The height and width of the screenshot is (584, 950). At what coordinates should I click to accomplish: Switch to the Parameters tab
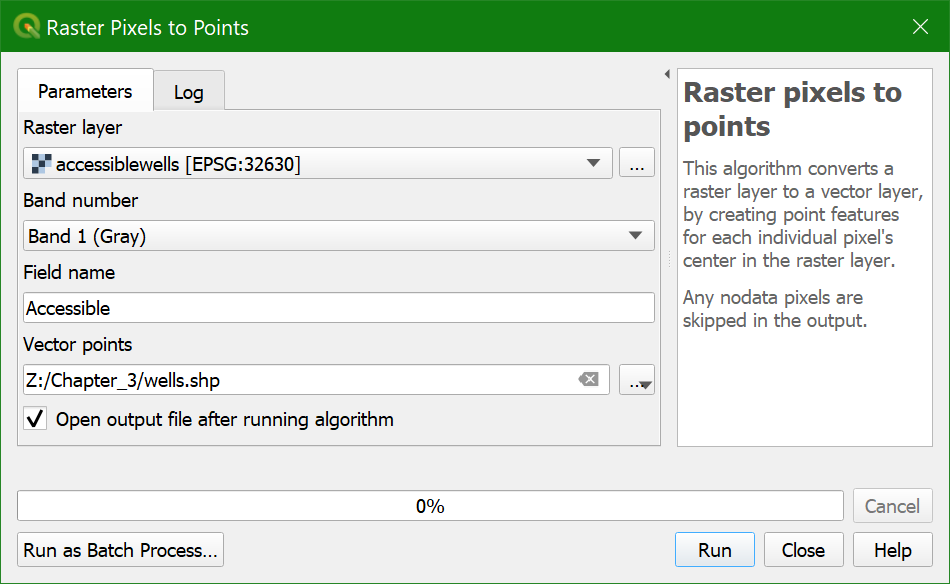pos(85,91)
